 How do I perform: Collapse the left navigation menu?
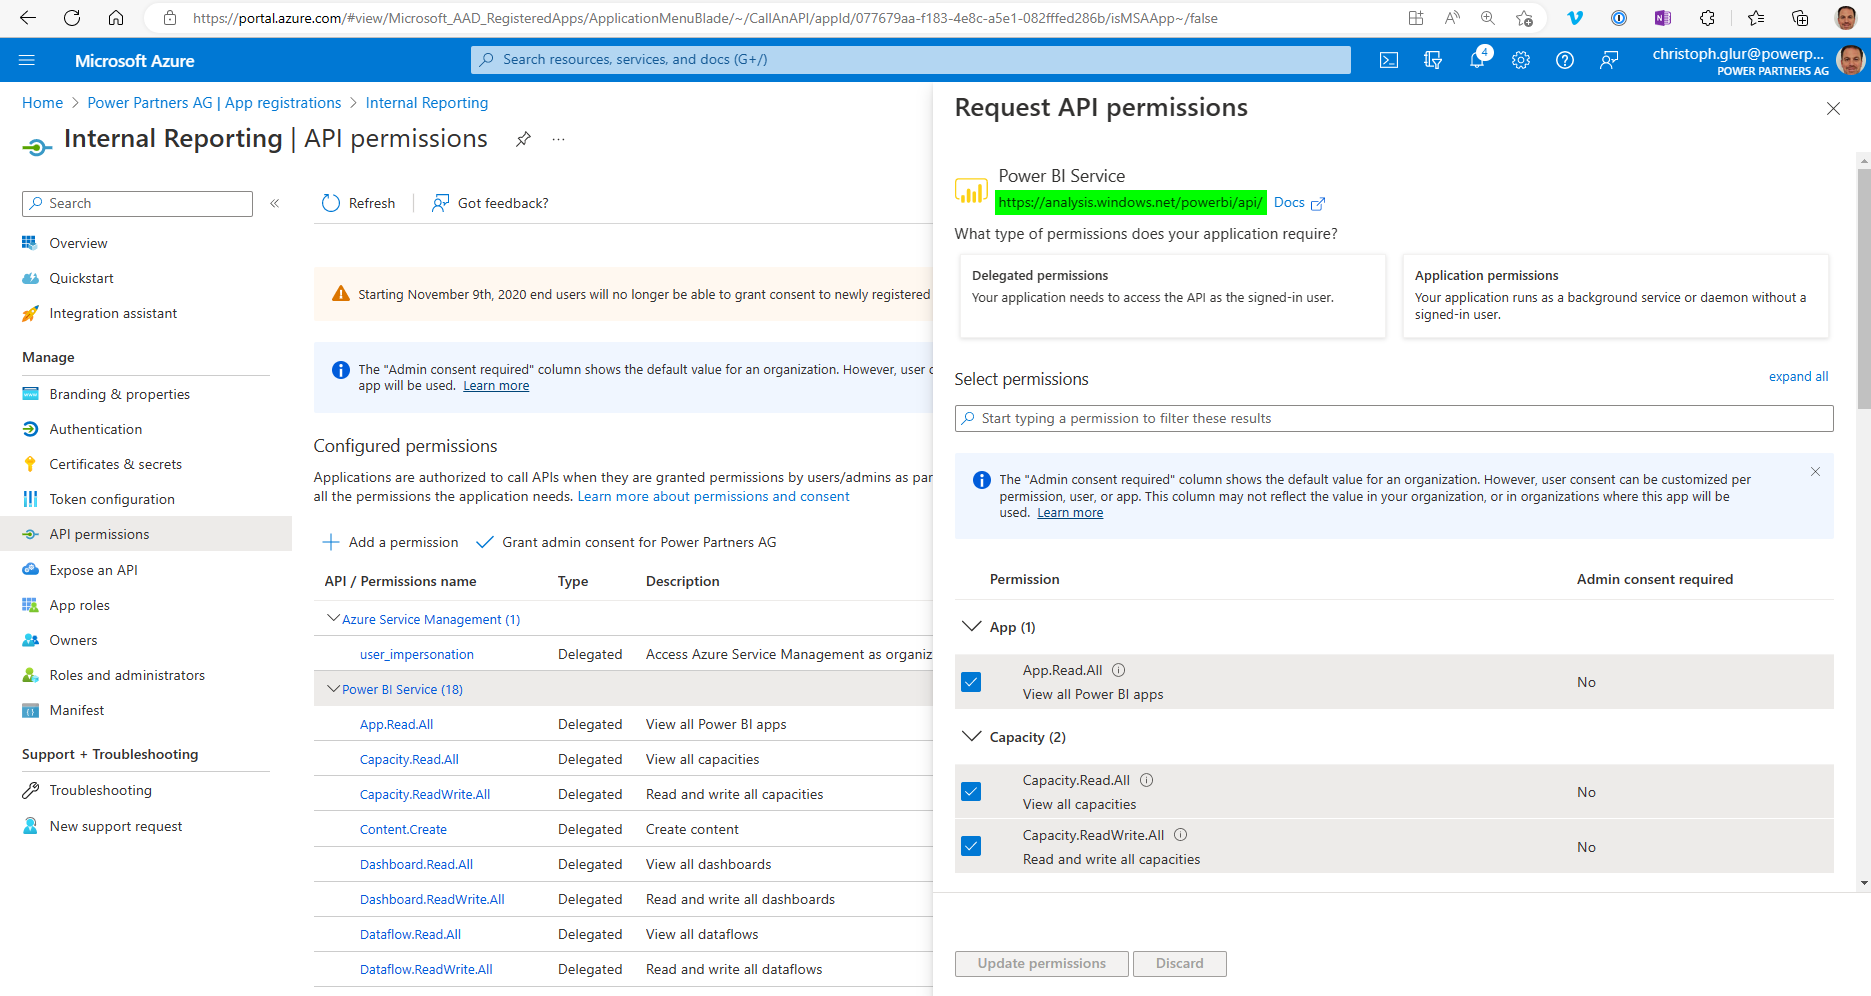pos(274,203)
